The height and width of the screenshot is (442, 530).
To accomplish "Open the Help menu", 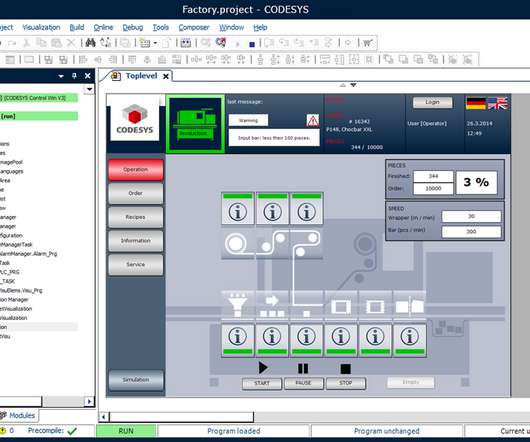I will (260, 27).
